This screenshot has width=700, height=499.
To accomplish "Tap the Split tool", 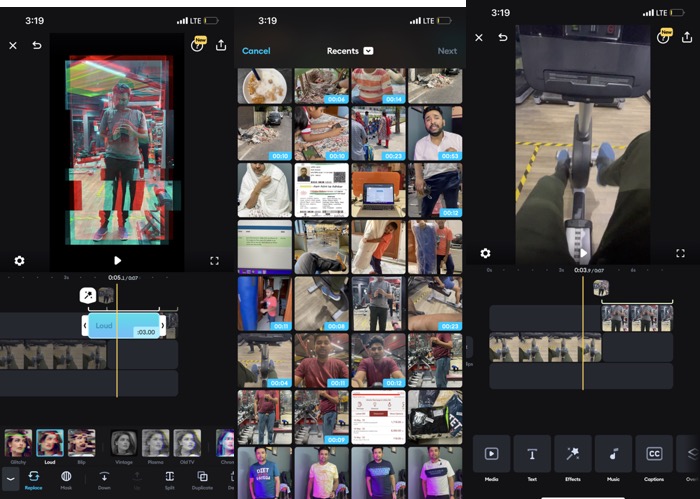I will (x=170, y=480).
